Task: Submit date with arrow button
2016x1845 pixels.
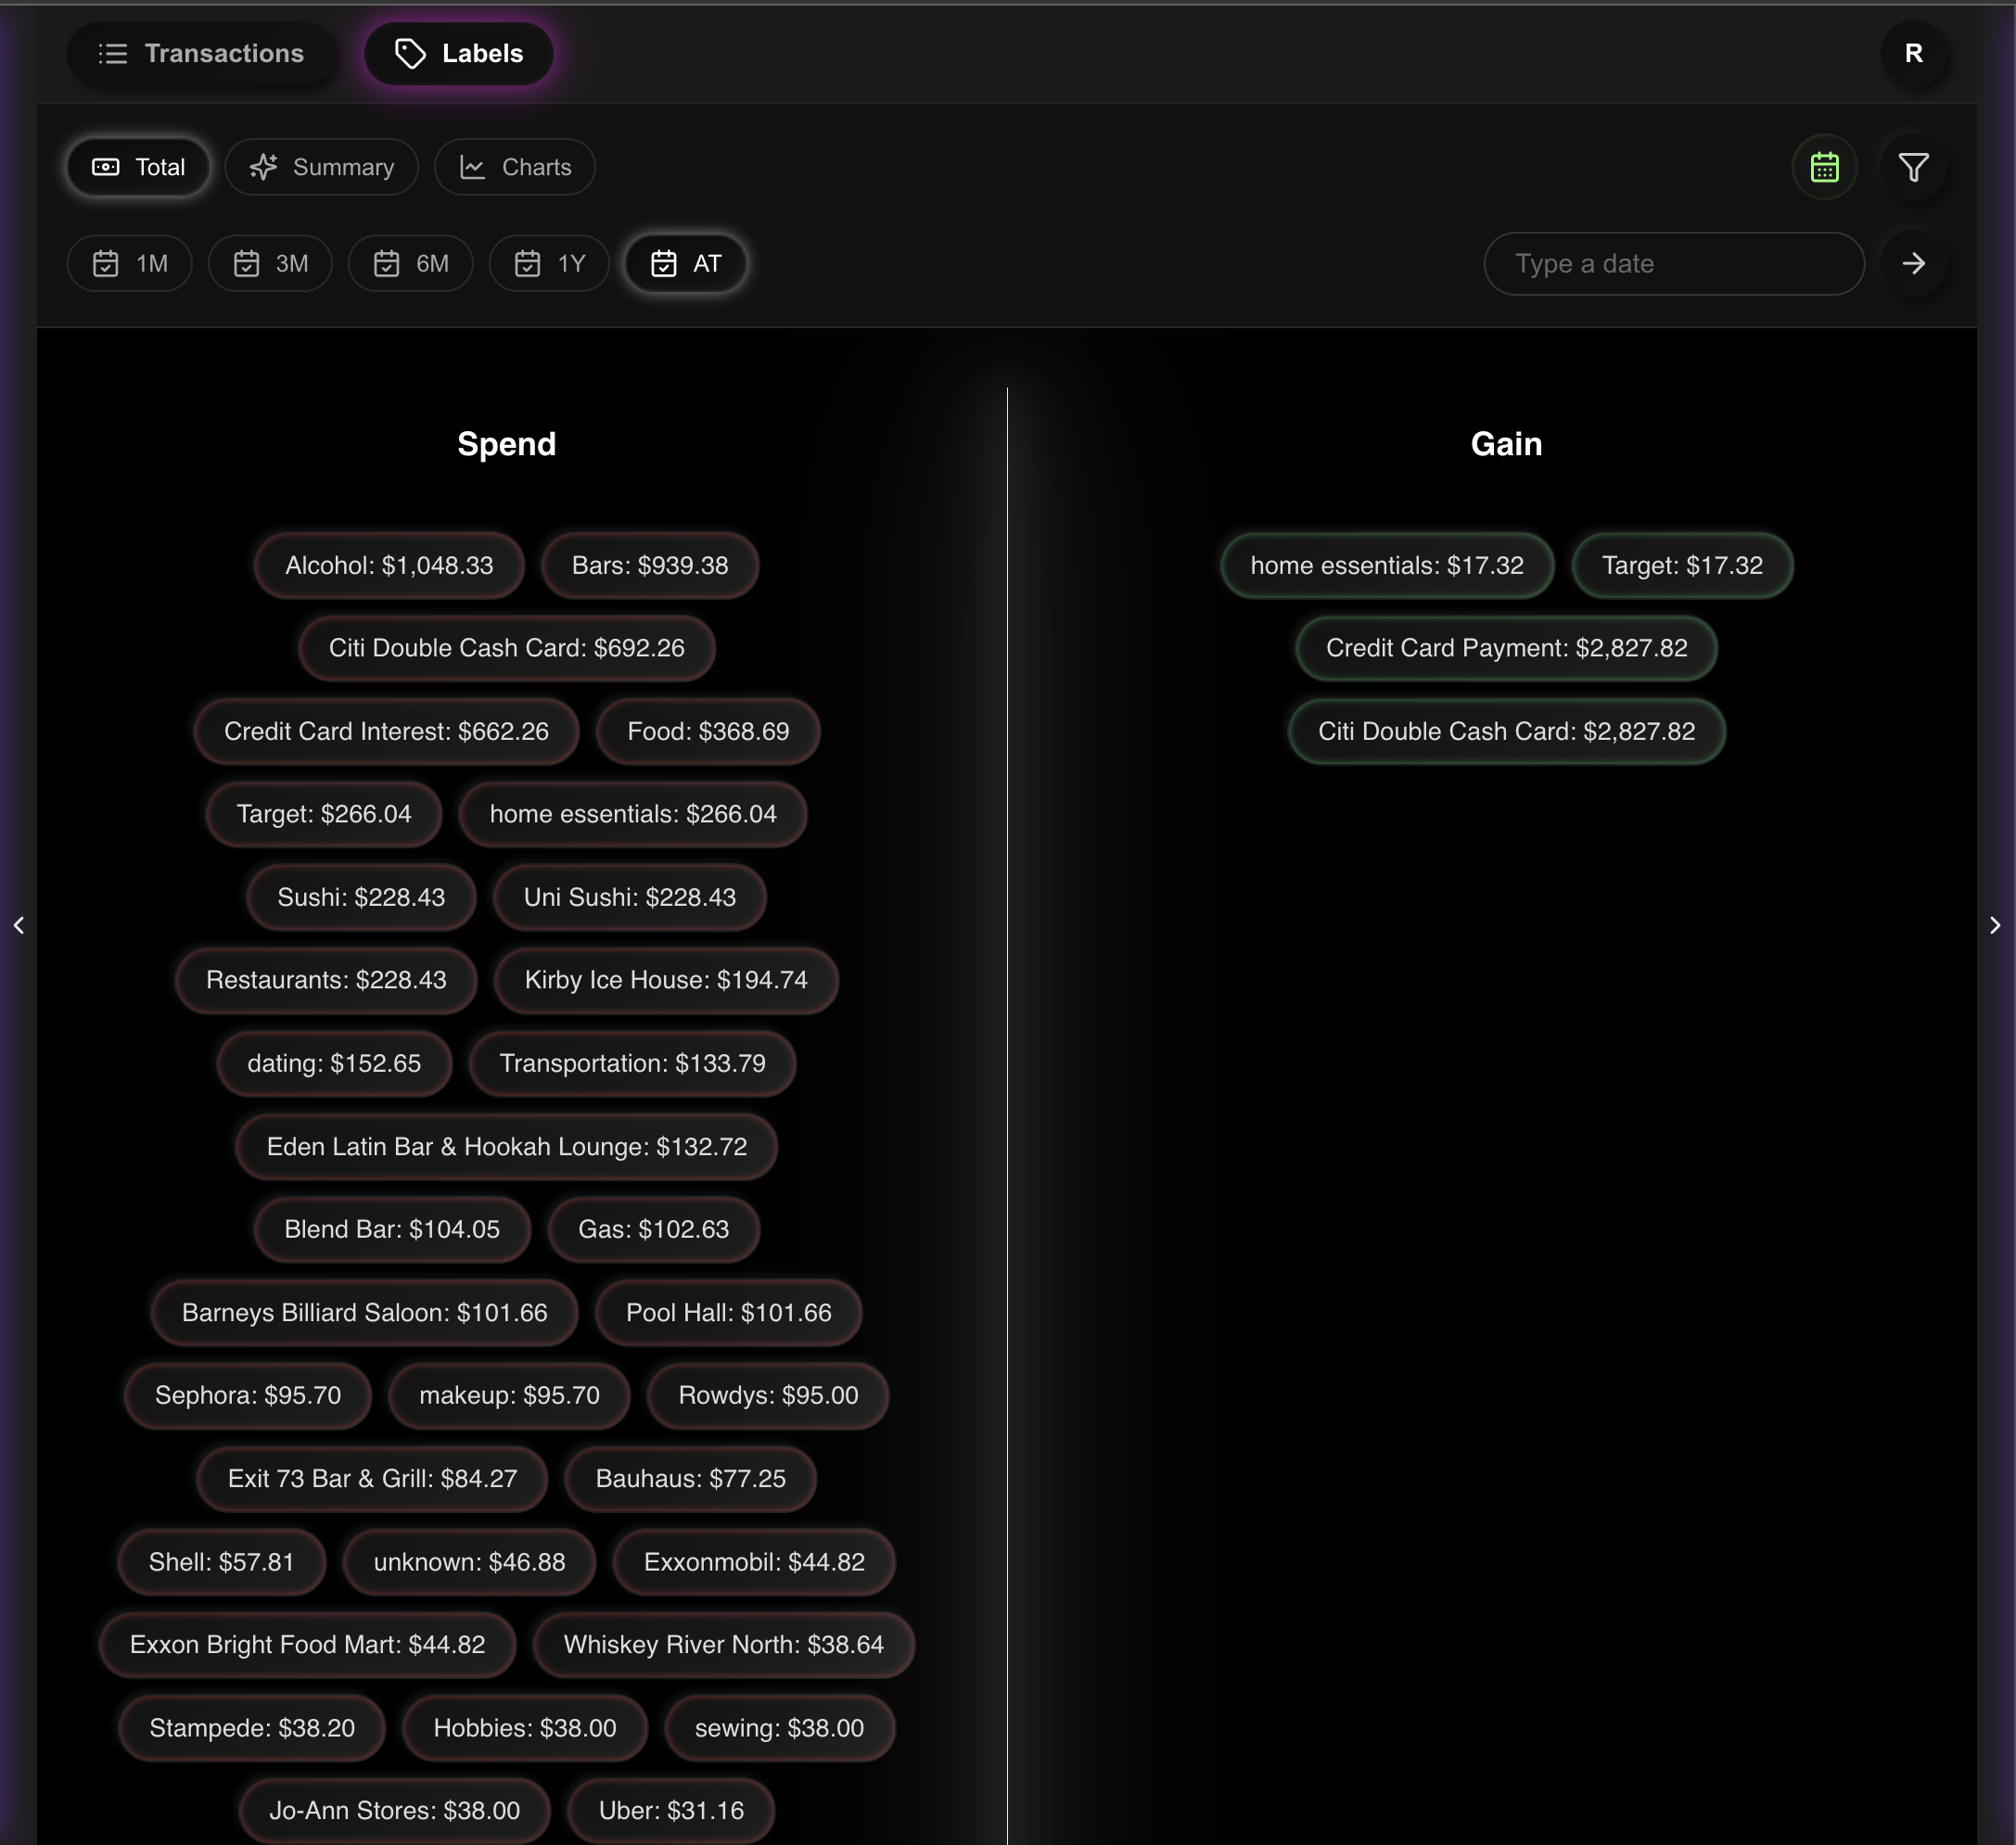Action: click(1913, 264)
